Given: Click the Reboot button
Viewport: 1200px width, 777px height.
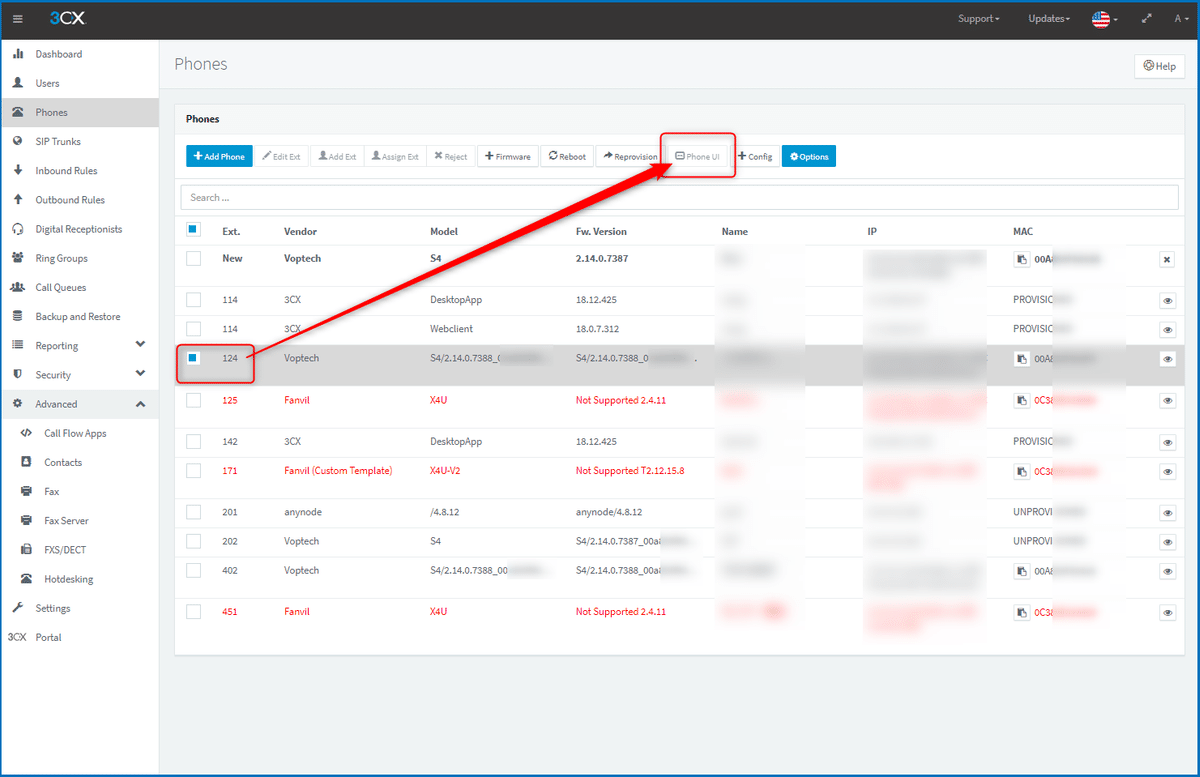Looking at the screenshot, I should click(x=567, y=156).
